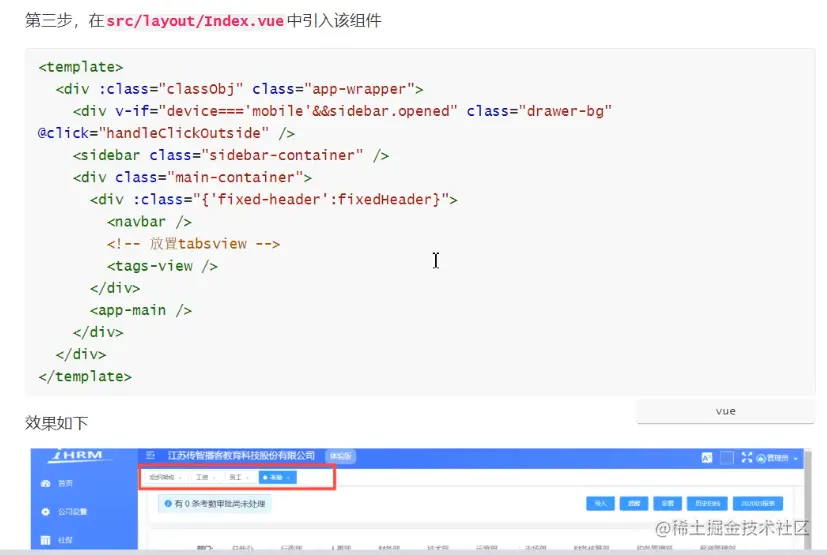The width and height of the screenshot is (827, 555).
Task: Open the 管理员 dropdown in the preview navbar
Action: pos(777,458)
